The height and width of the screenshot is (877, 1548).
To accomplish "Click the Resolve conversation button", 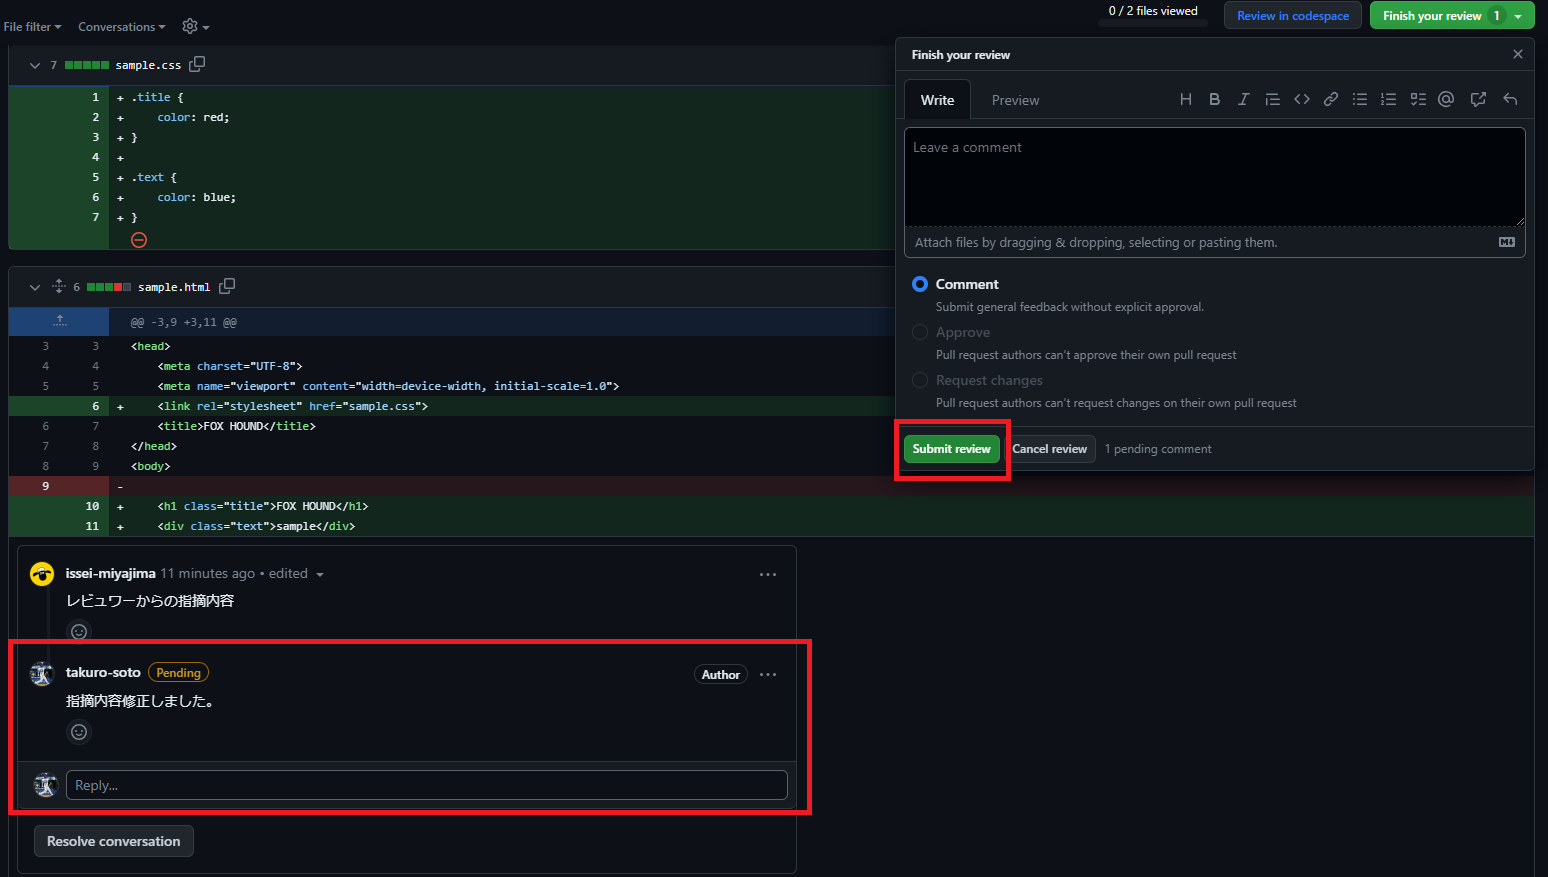I will click(x=114, y=841).
